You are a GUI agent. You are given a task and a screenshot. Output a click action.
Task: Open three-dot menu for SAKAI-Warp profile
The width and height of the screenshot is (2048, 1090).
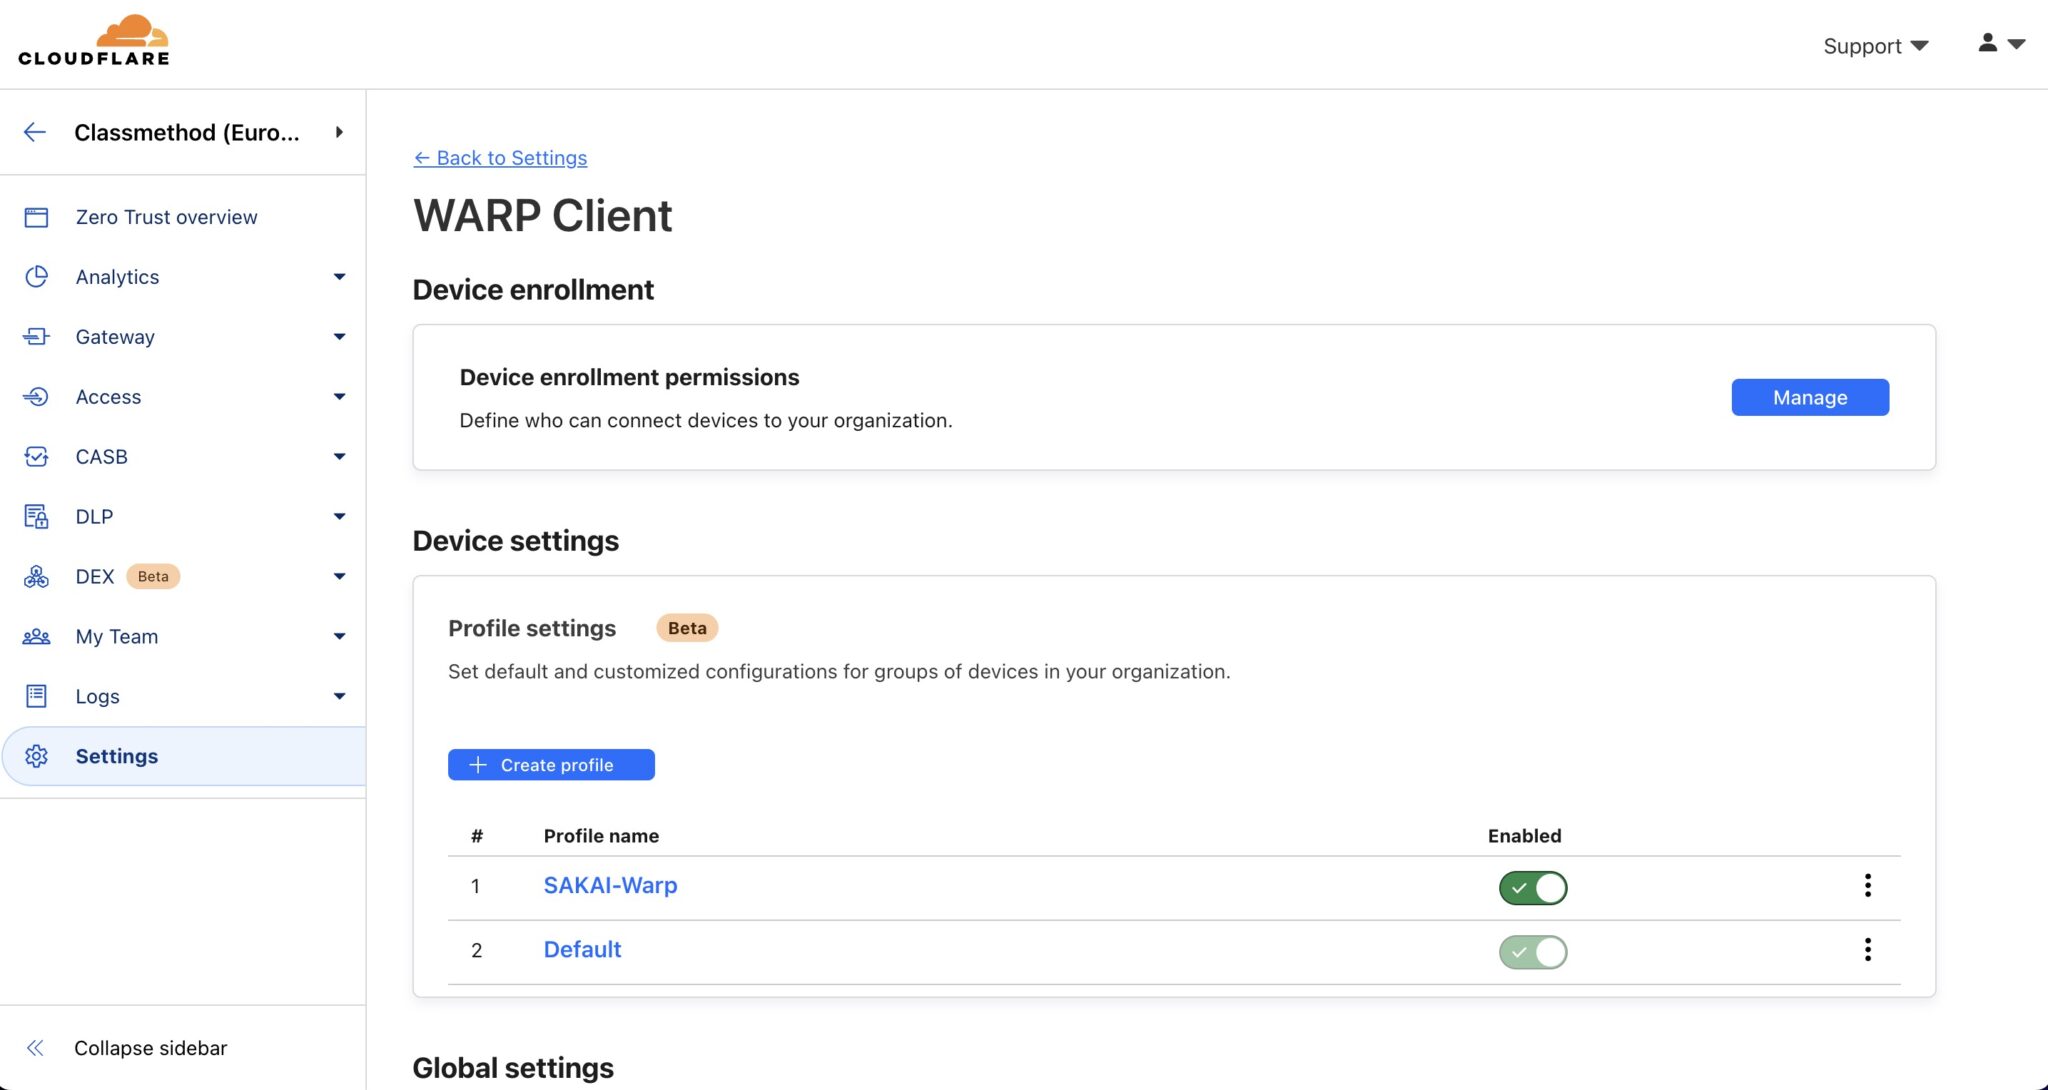coord(1867,886)
